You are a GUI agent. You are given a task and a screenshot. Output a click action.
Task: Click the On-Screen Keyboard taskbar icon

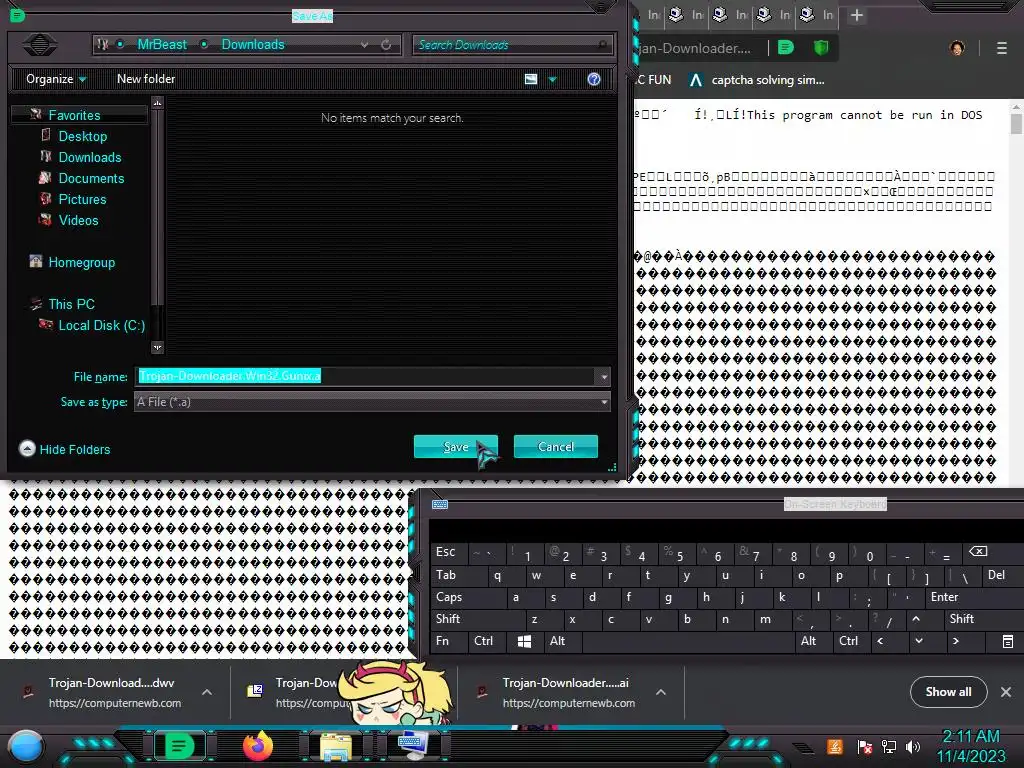click(413, 746)
